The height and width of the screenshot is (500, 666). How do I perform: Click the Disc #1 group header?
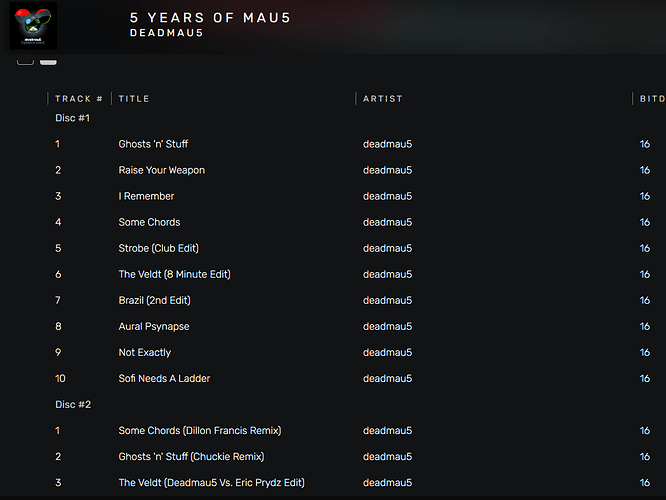pos(73,118)
